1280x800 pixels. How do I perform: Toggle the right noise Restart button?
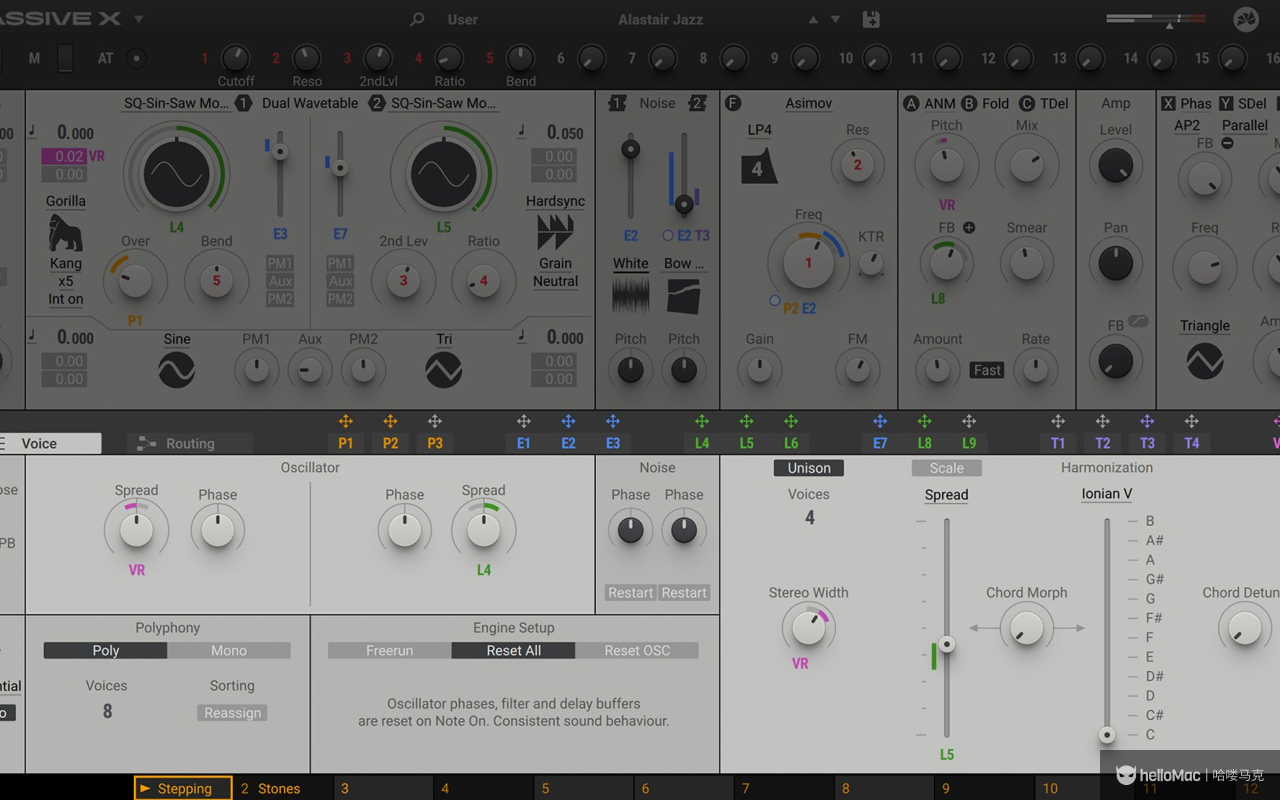point(684,593)
